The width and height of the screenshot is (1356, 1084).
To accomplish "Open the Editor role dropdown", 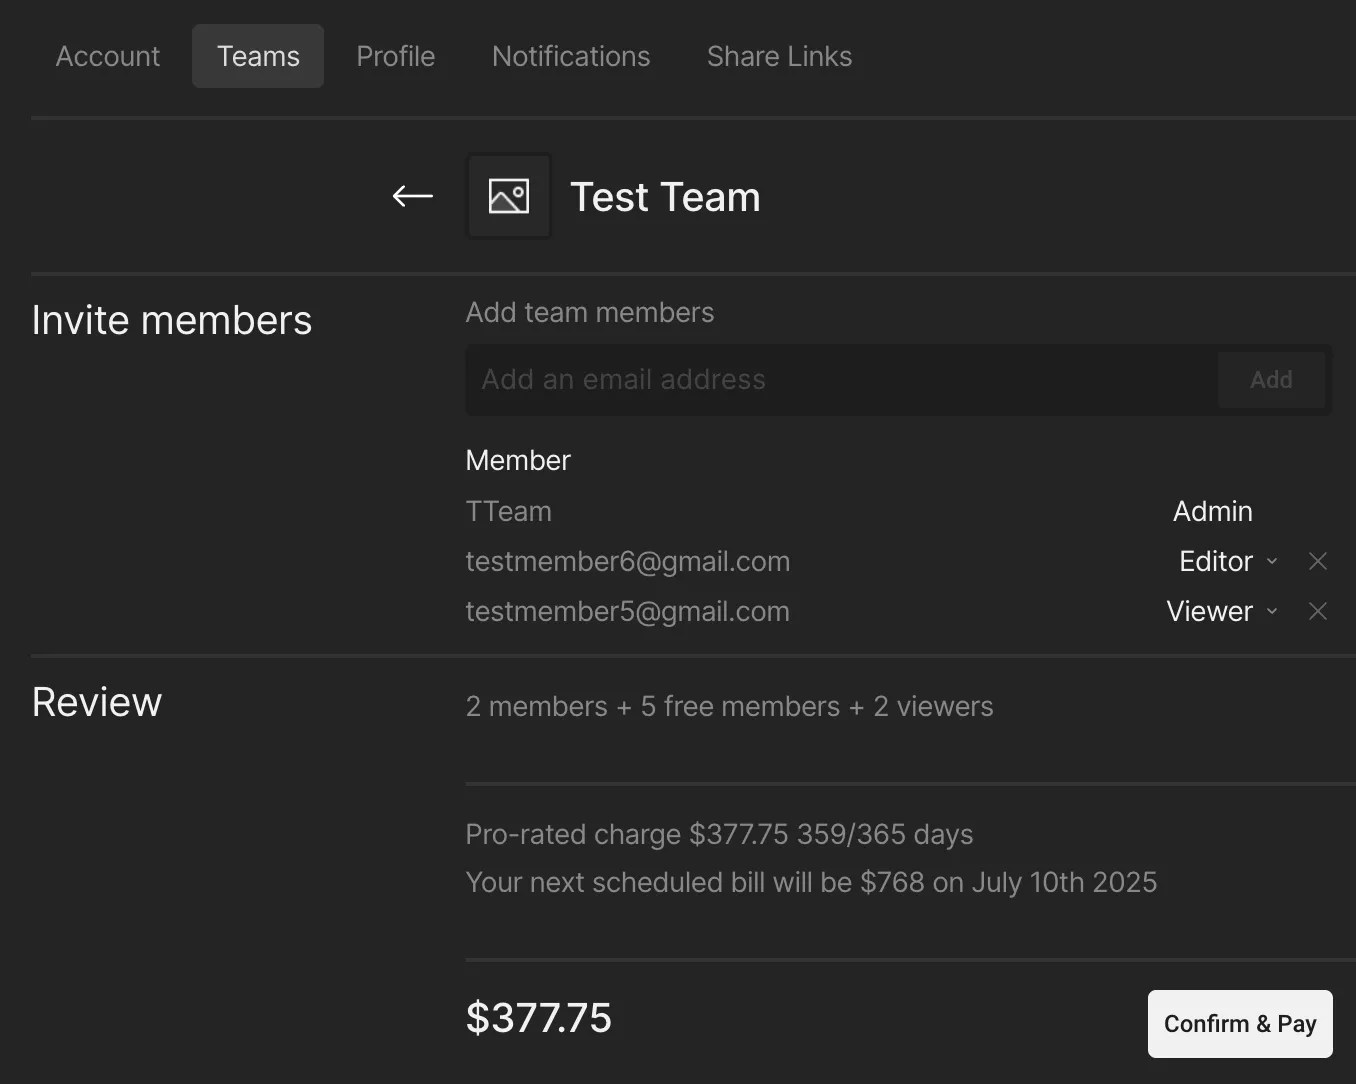I will click(x=1228, y=561).
